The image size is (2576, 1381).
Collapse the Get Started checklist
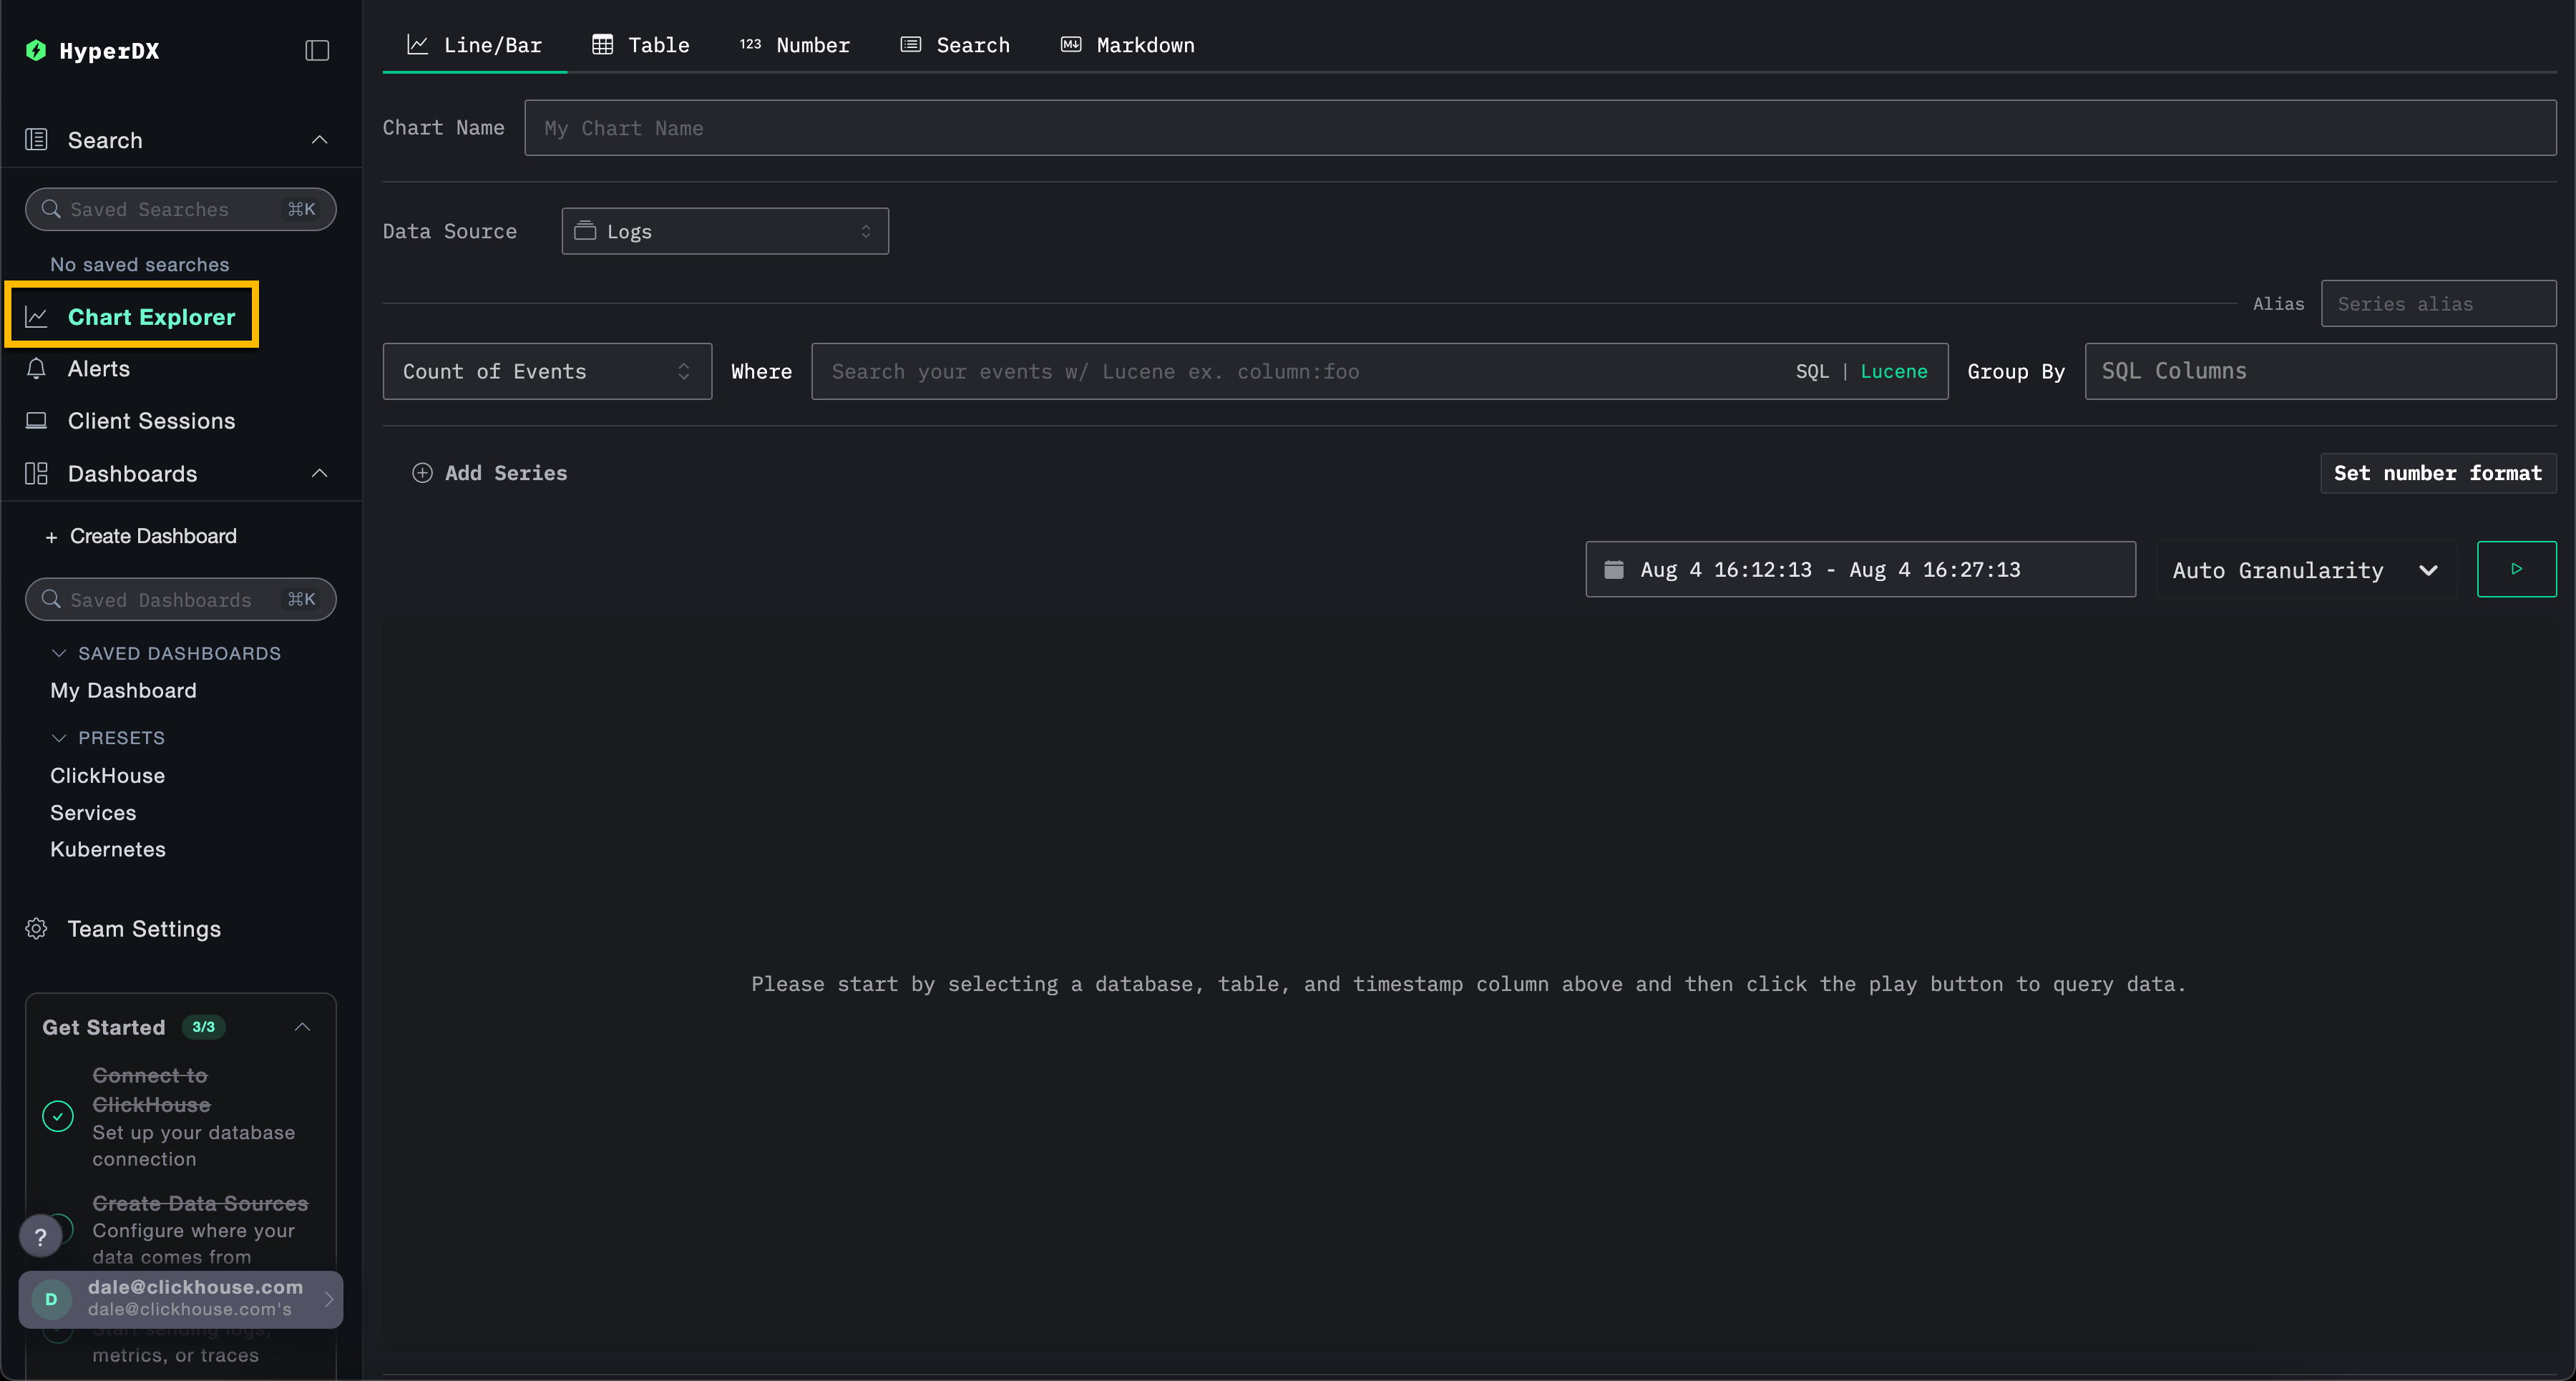click(x=302, y=1027)
